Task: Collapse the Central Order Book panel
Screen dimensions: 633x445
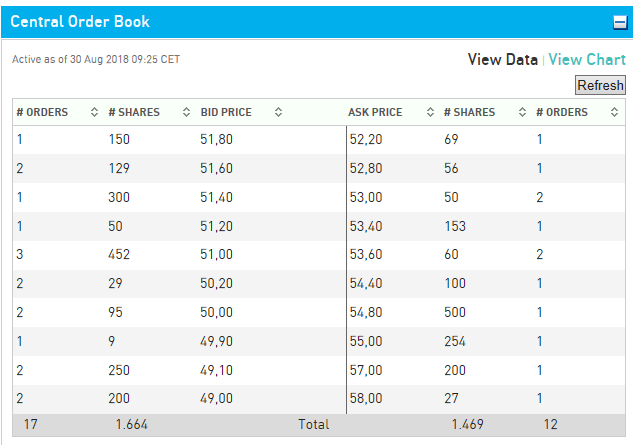Action: pyautogui.click(x=619, y=21)
